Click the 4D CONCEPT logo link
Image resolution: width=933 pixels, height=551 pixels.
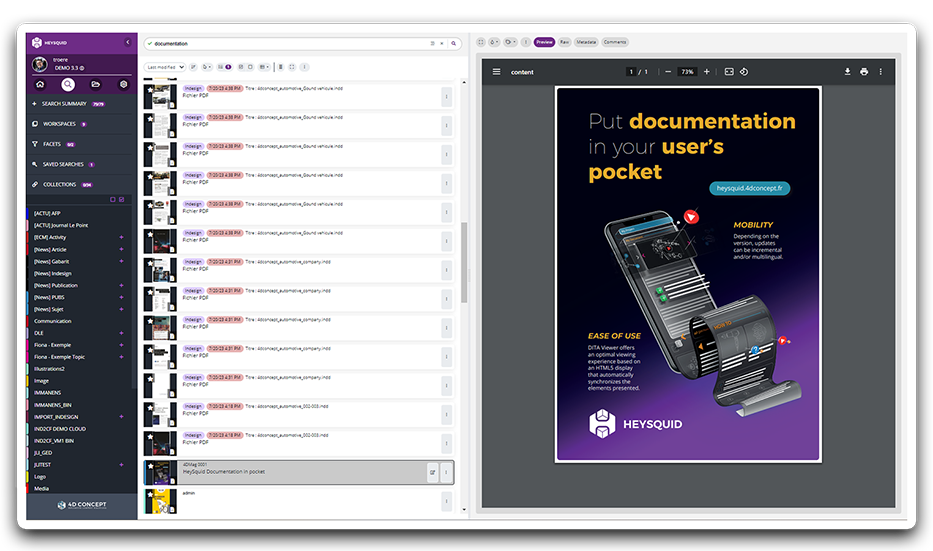click(x=82, y=505)
